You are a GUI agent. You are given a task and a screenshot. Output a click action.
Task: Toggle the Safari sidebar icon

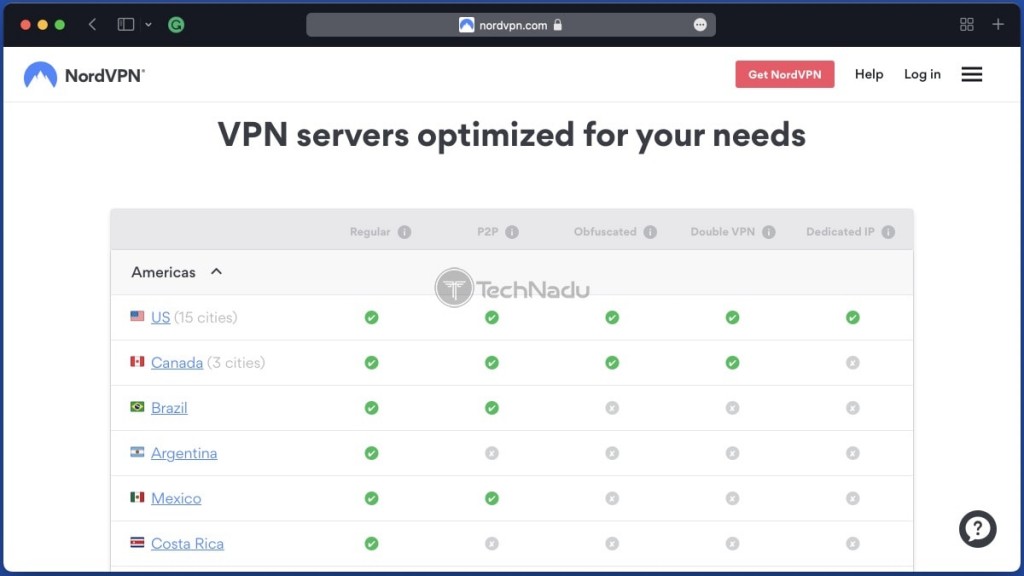click(x=125, y=25)
